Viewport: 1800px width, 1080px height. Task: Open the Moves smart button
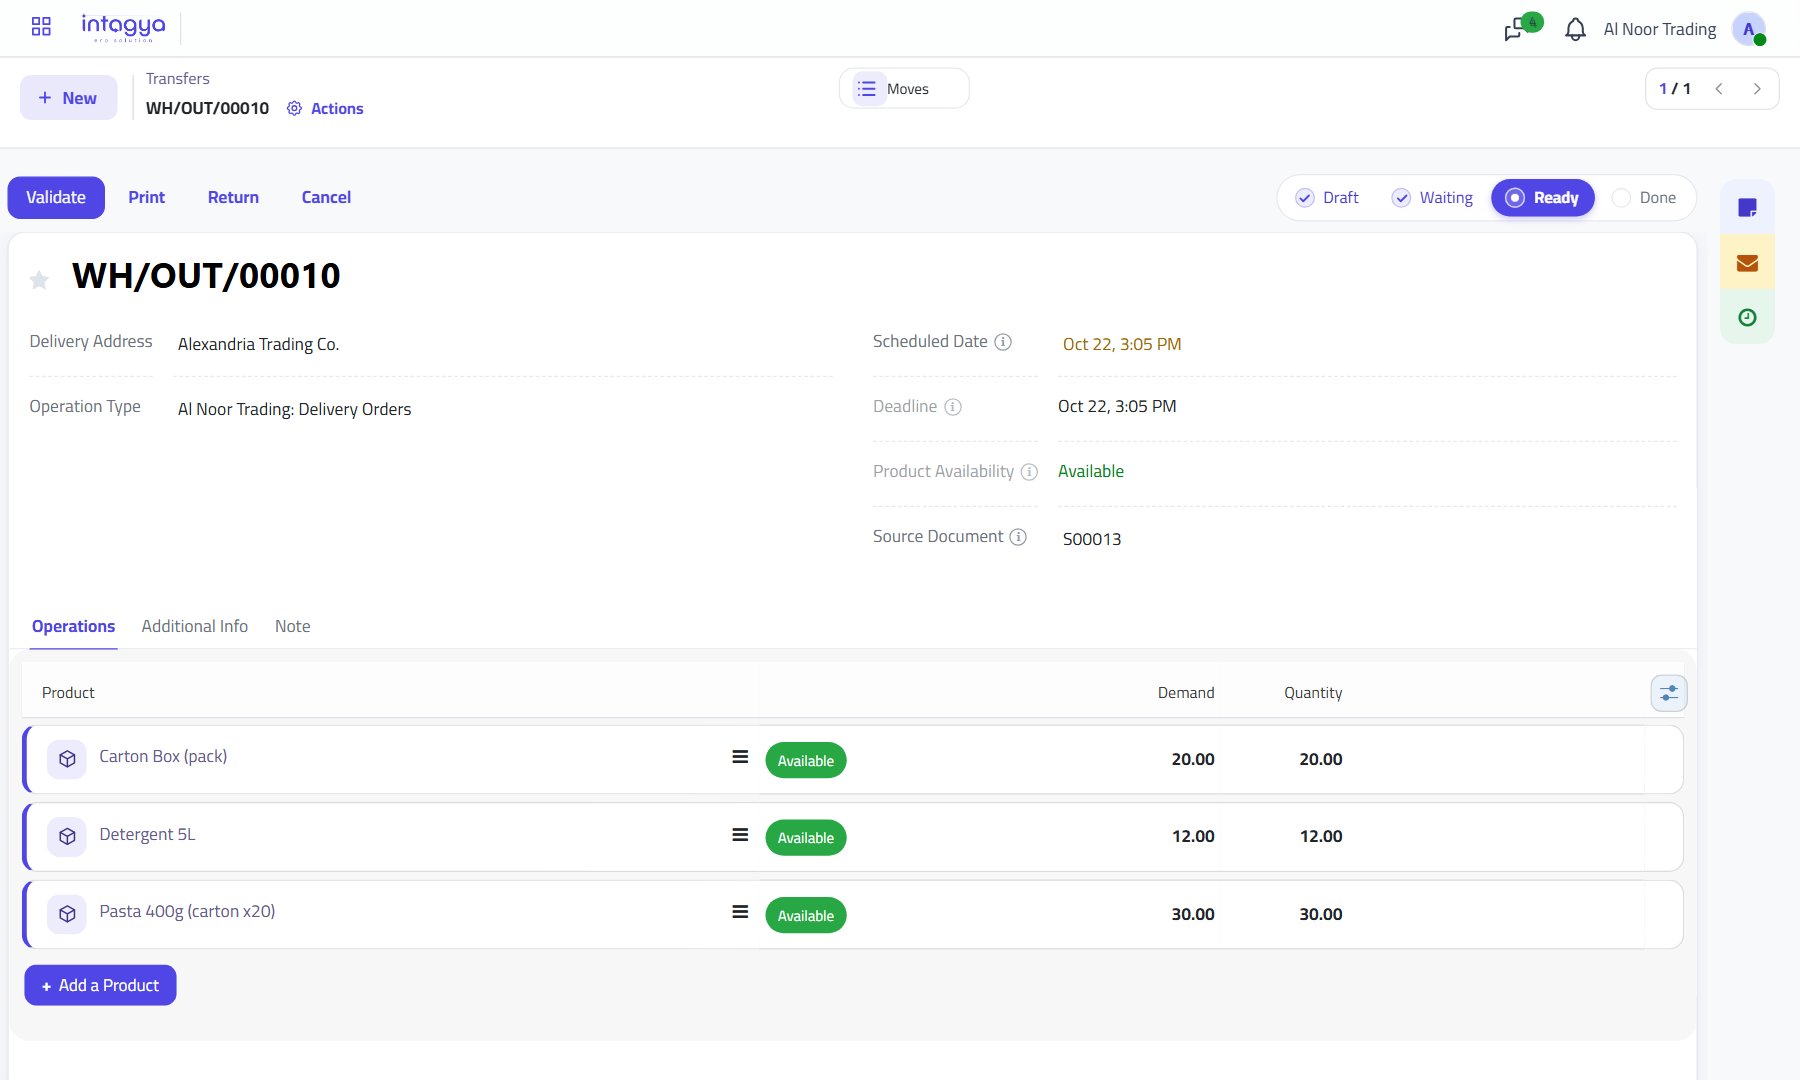point(904,89)
